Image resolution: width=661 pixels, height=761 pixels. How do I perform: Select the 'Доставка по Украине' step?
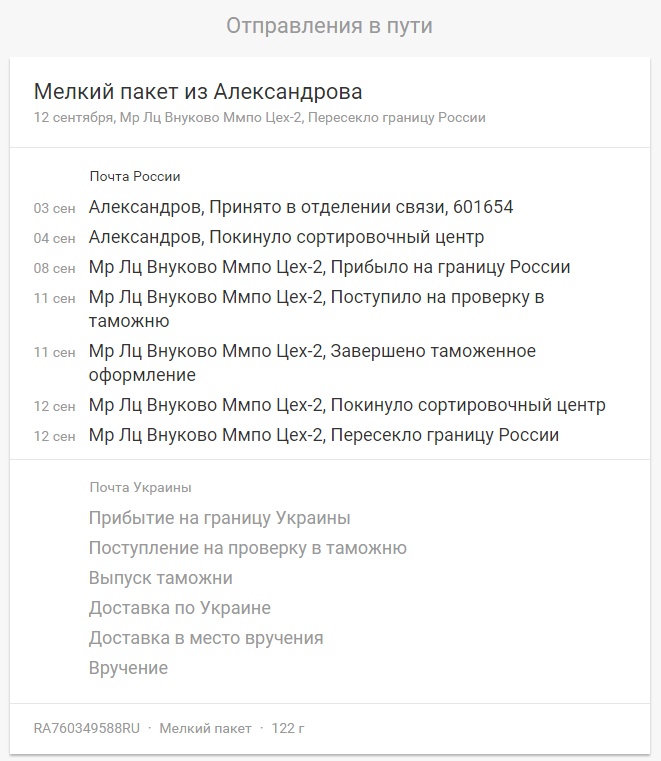pyautogui.click(x=180, y=608)
